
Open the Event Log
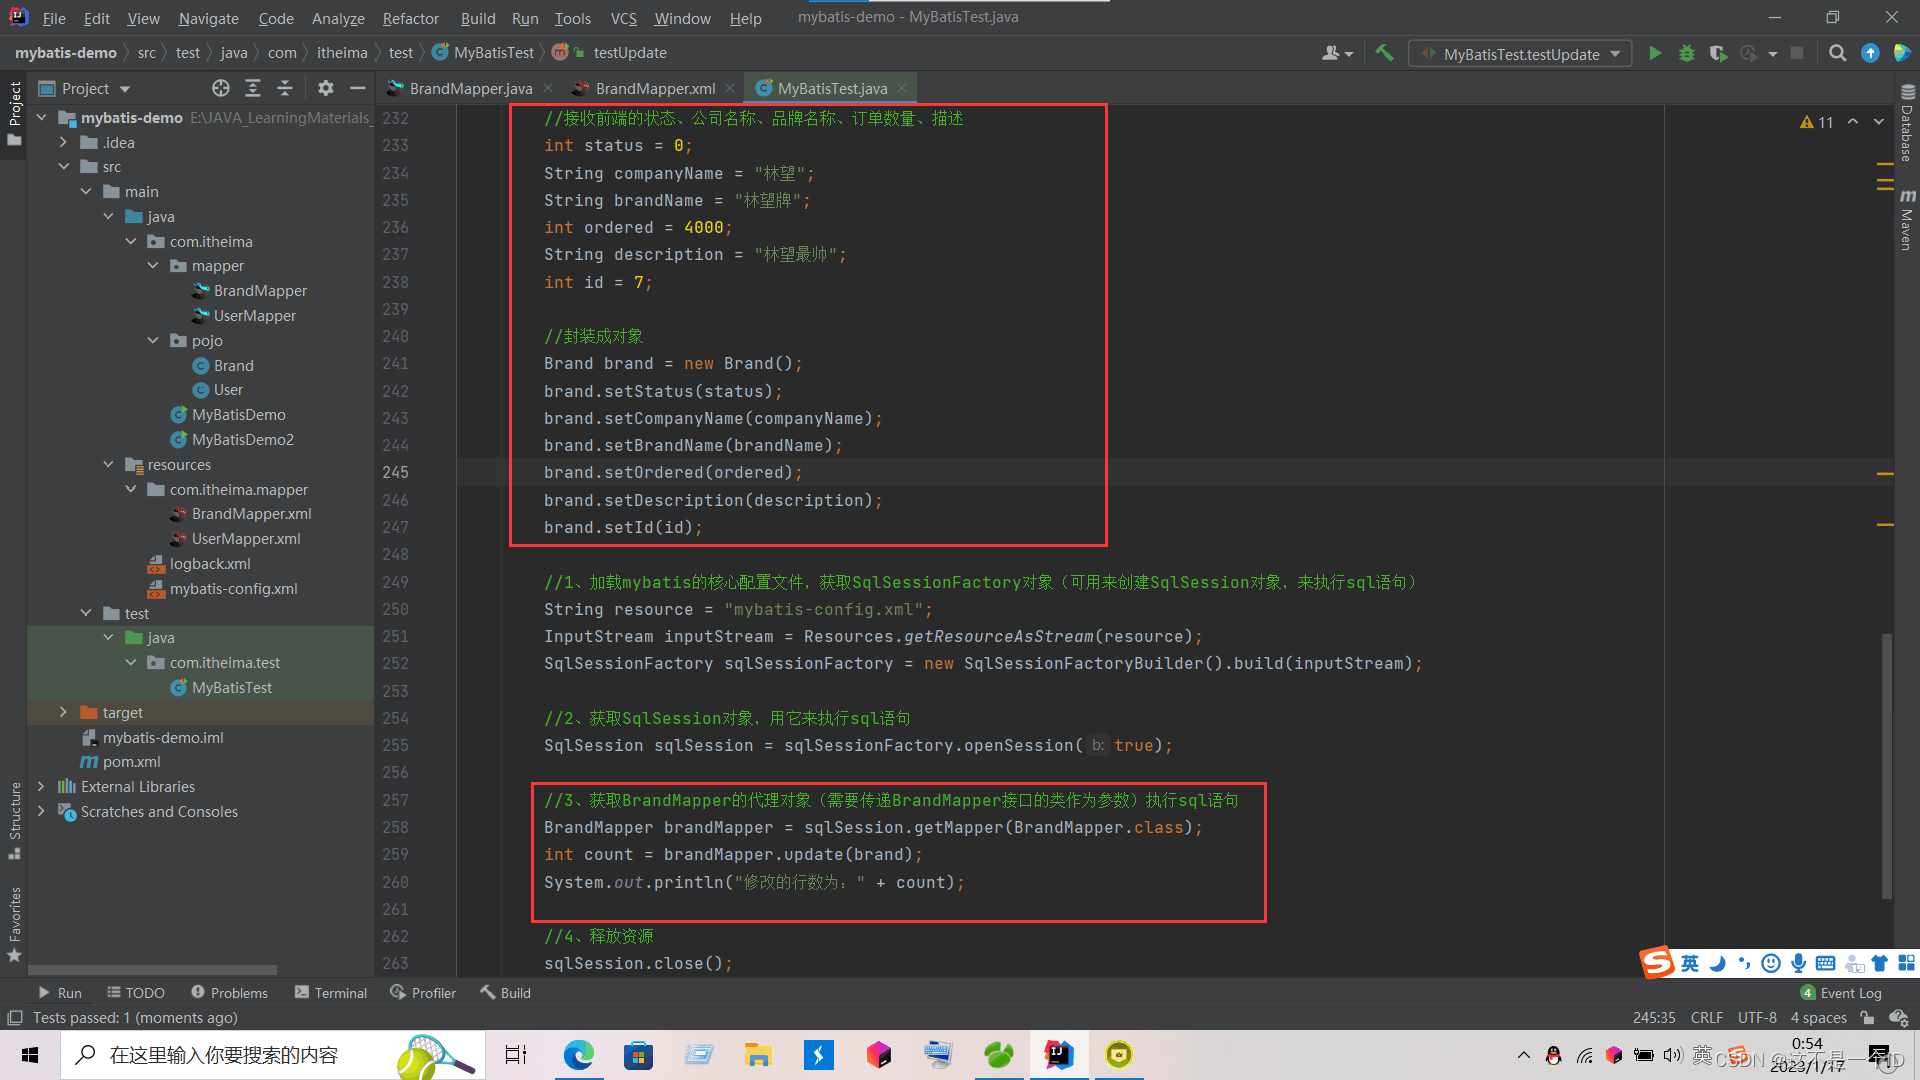[1841, 993]
